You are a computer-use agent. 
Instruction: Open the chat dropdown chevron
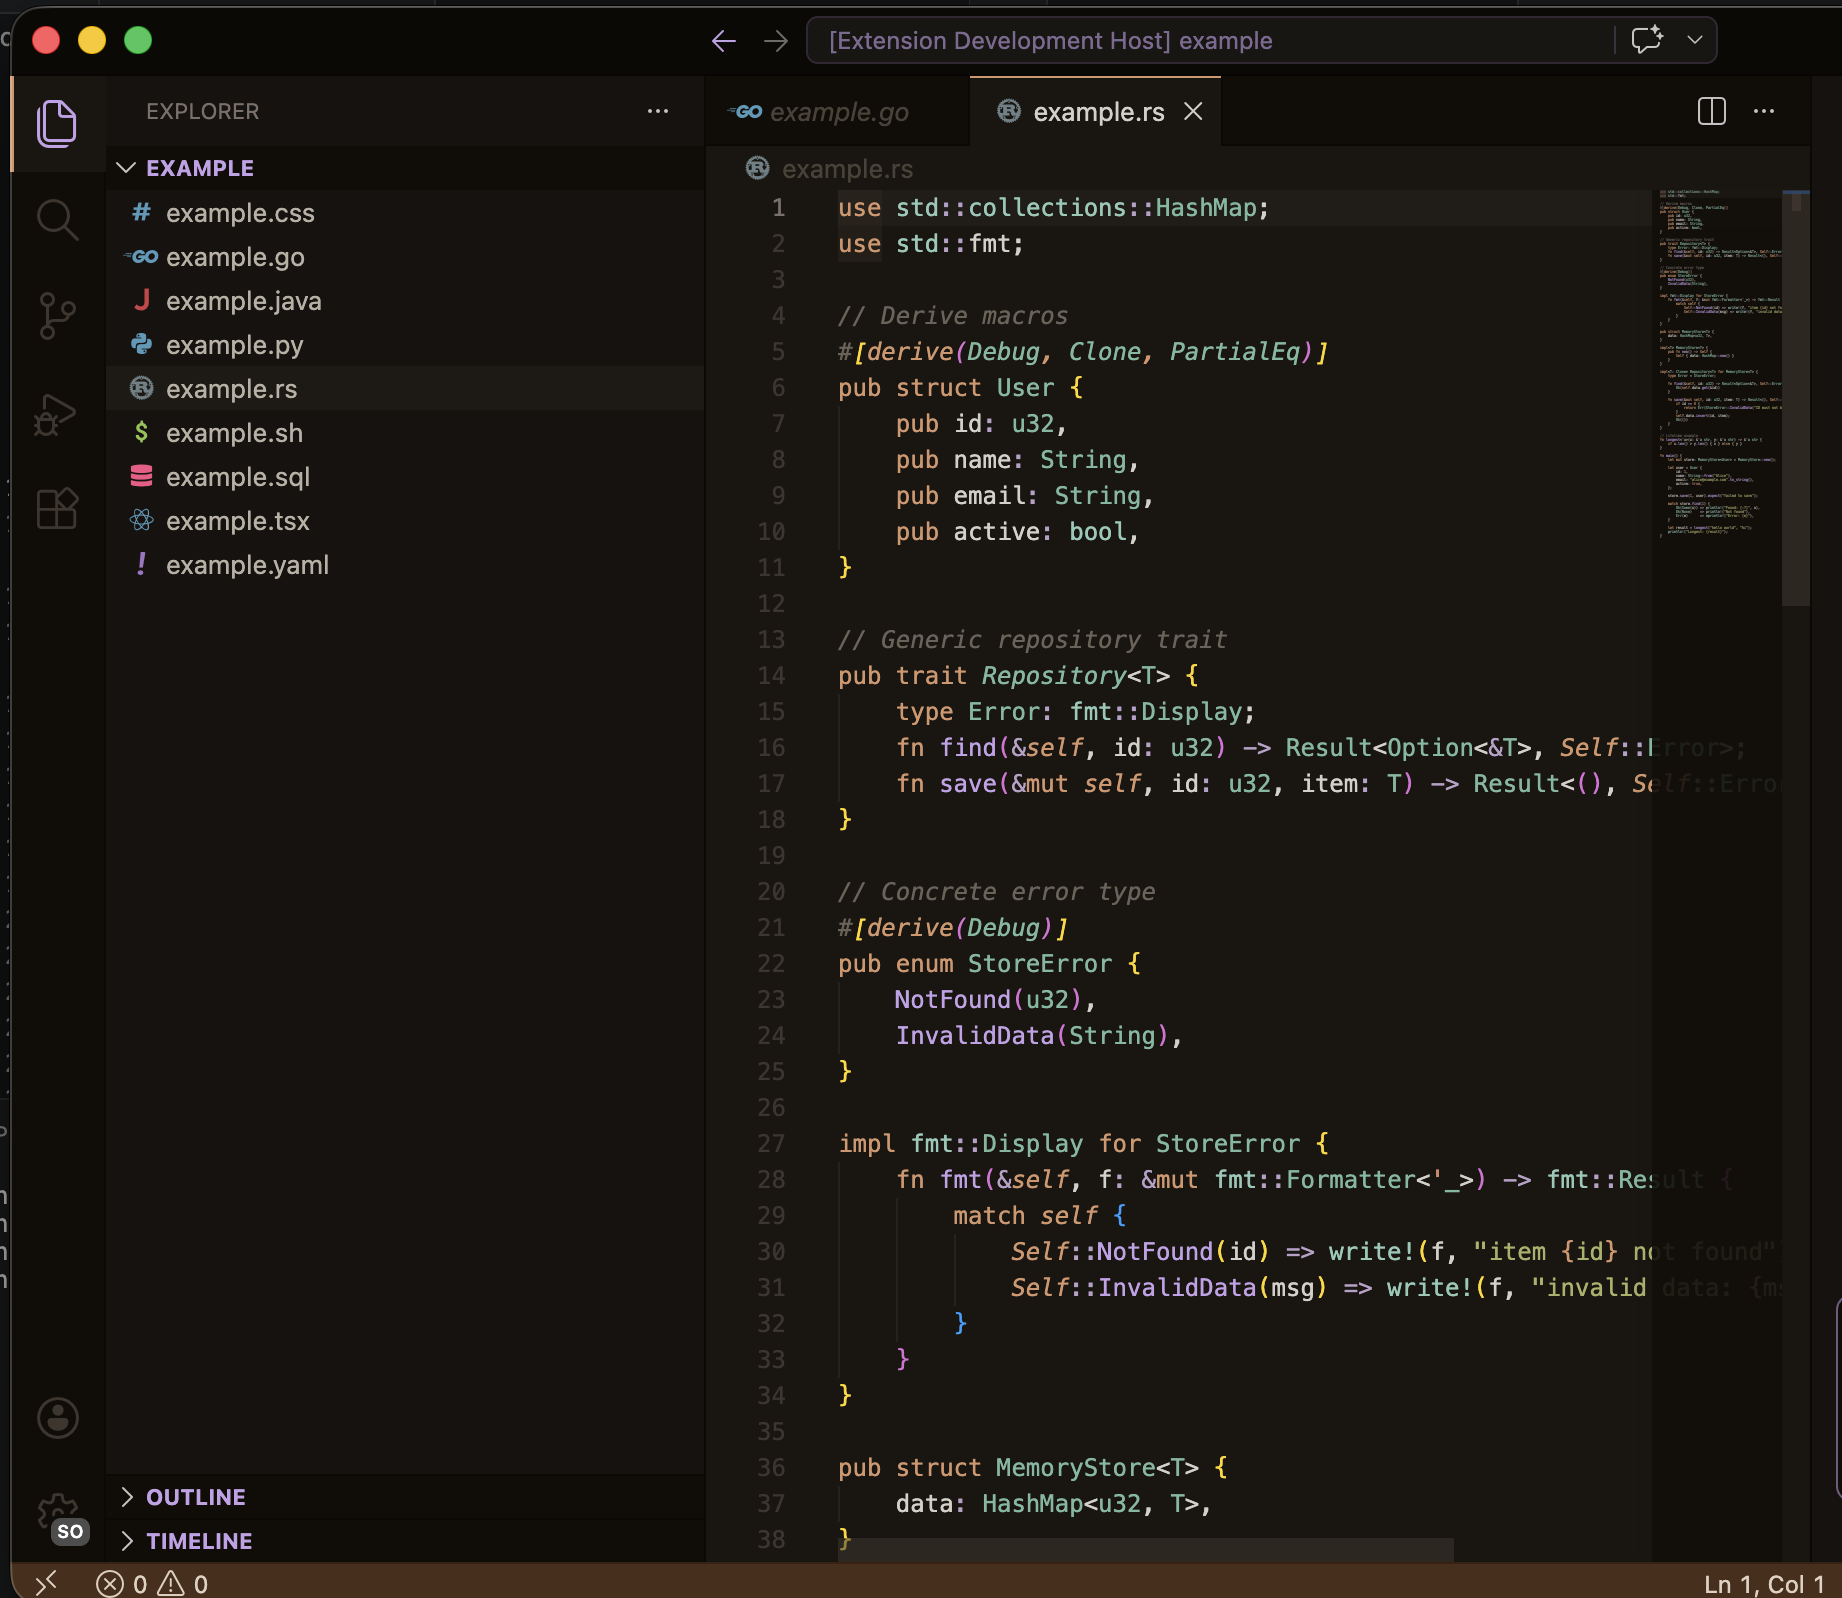pyautogui.click(x=1695, y=40)
